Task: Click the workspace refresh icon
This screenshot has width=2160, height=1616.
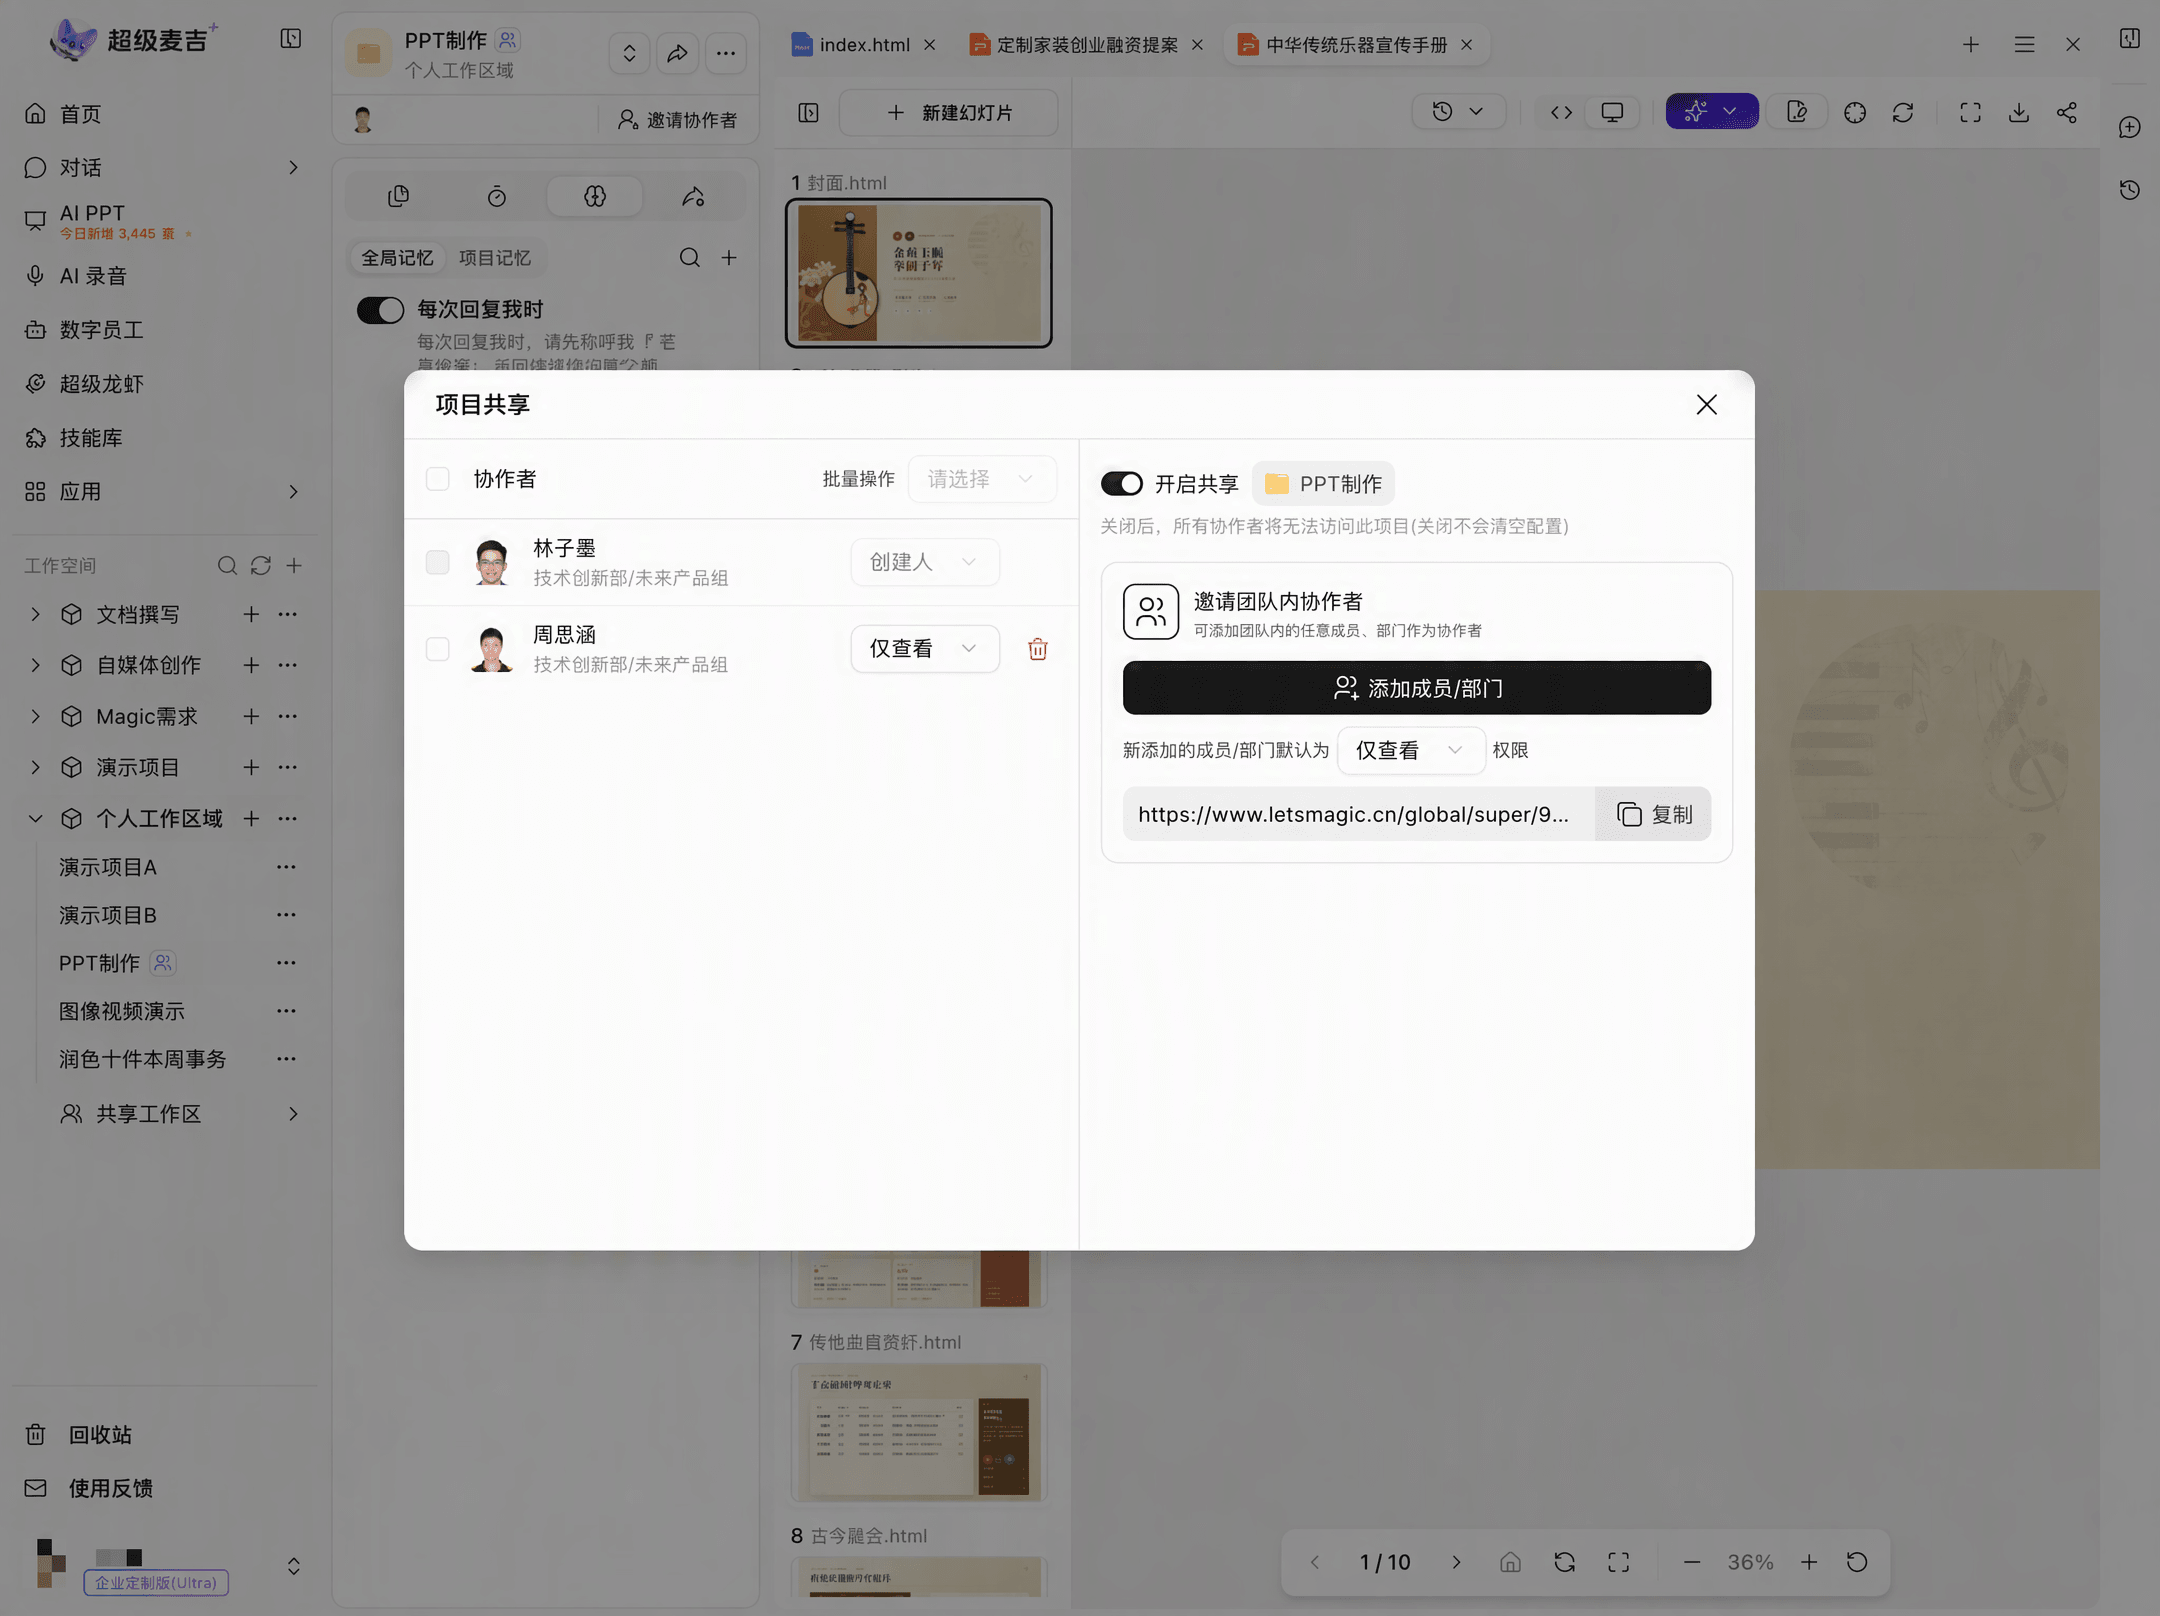Action: pos(261,566)
